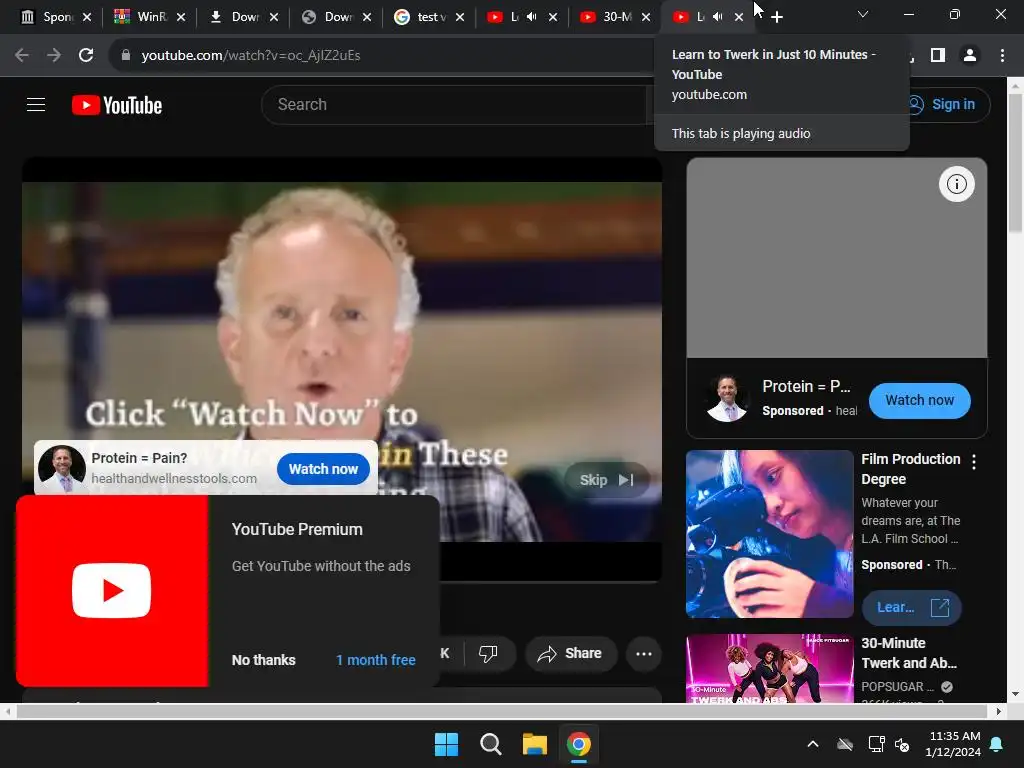This screenshot has width=1024, height=768.
Task: Open File Explorer from taskbar
Action: [x=534, y=744]
